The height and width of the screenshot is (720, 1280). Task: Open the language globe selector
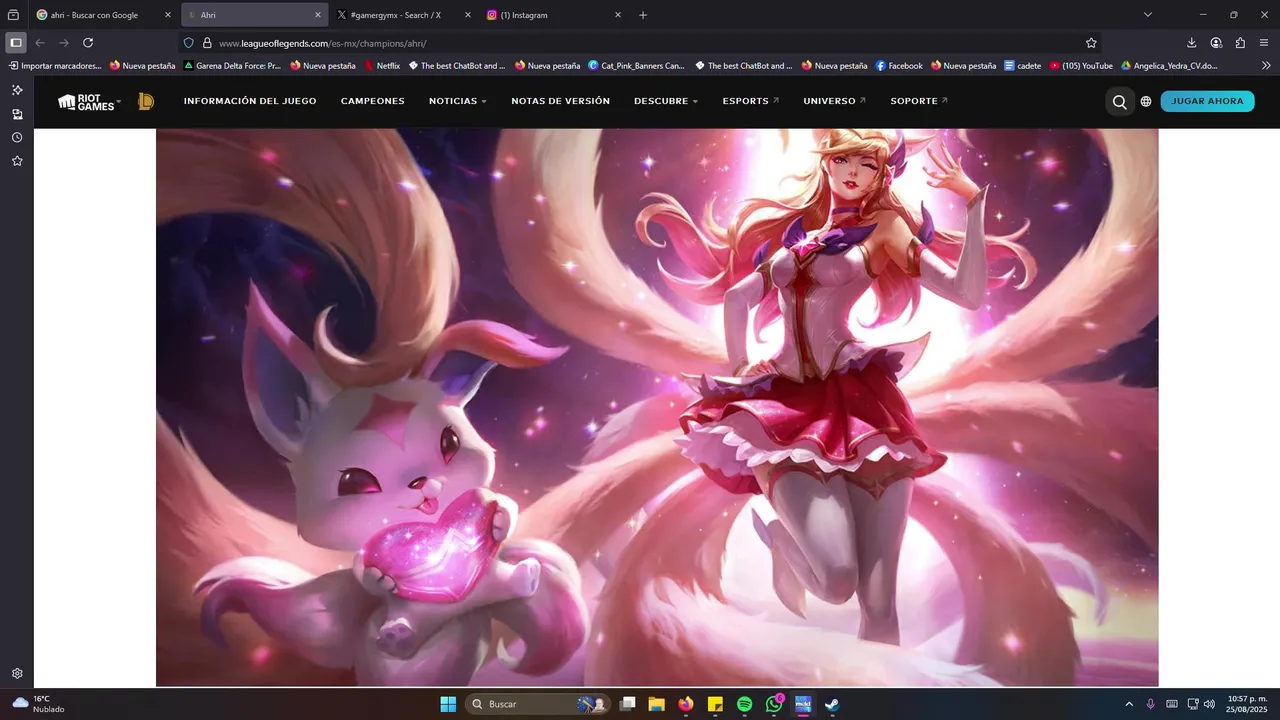(1146, 101)
